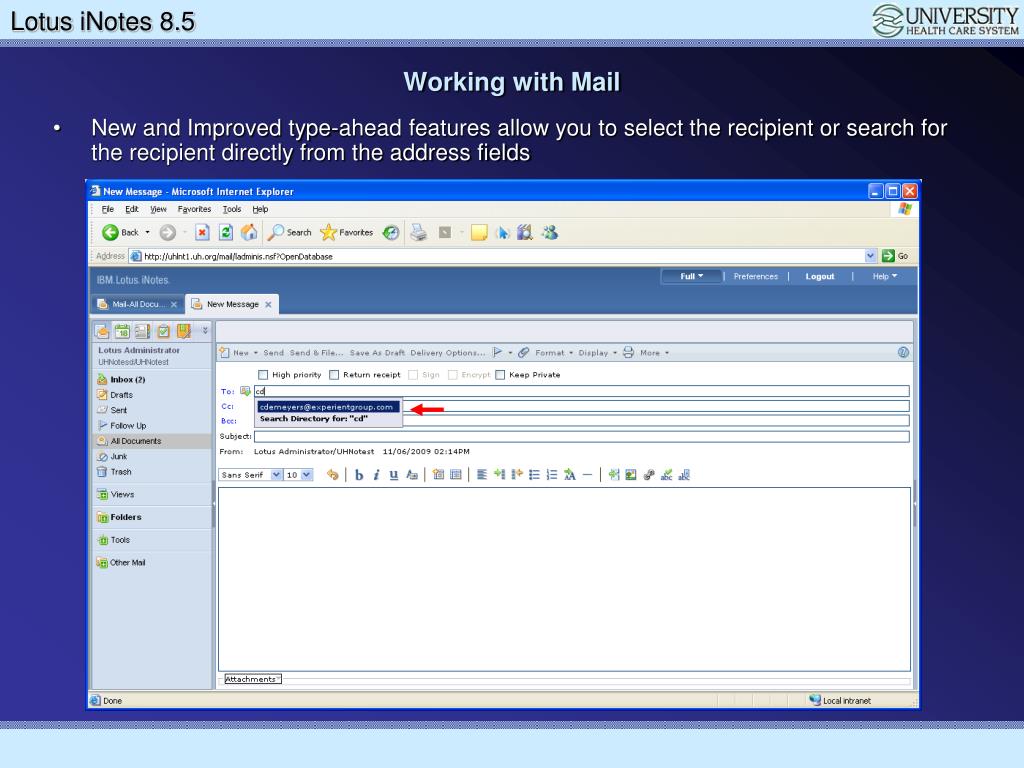This screenshot has height=768, width=1024.
Task: Expand the New button dropdown arrow
Action: point(256,353)
